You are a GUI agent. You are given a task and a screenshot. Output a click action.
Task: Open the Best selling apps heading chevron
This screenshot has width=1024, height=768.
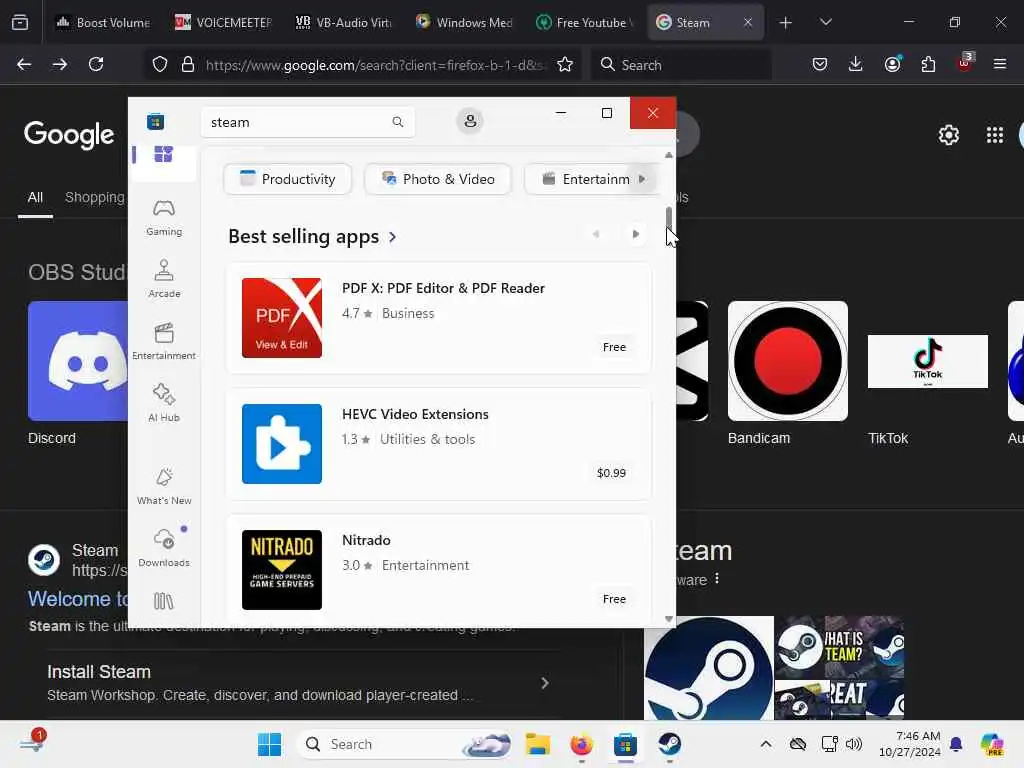tap(392, 237)
